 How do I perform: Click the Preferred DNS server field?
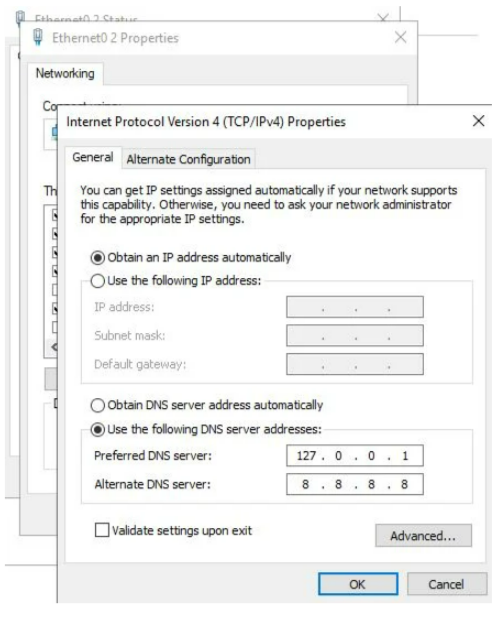click(x=355, y=456)
